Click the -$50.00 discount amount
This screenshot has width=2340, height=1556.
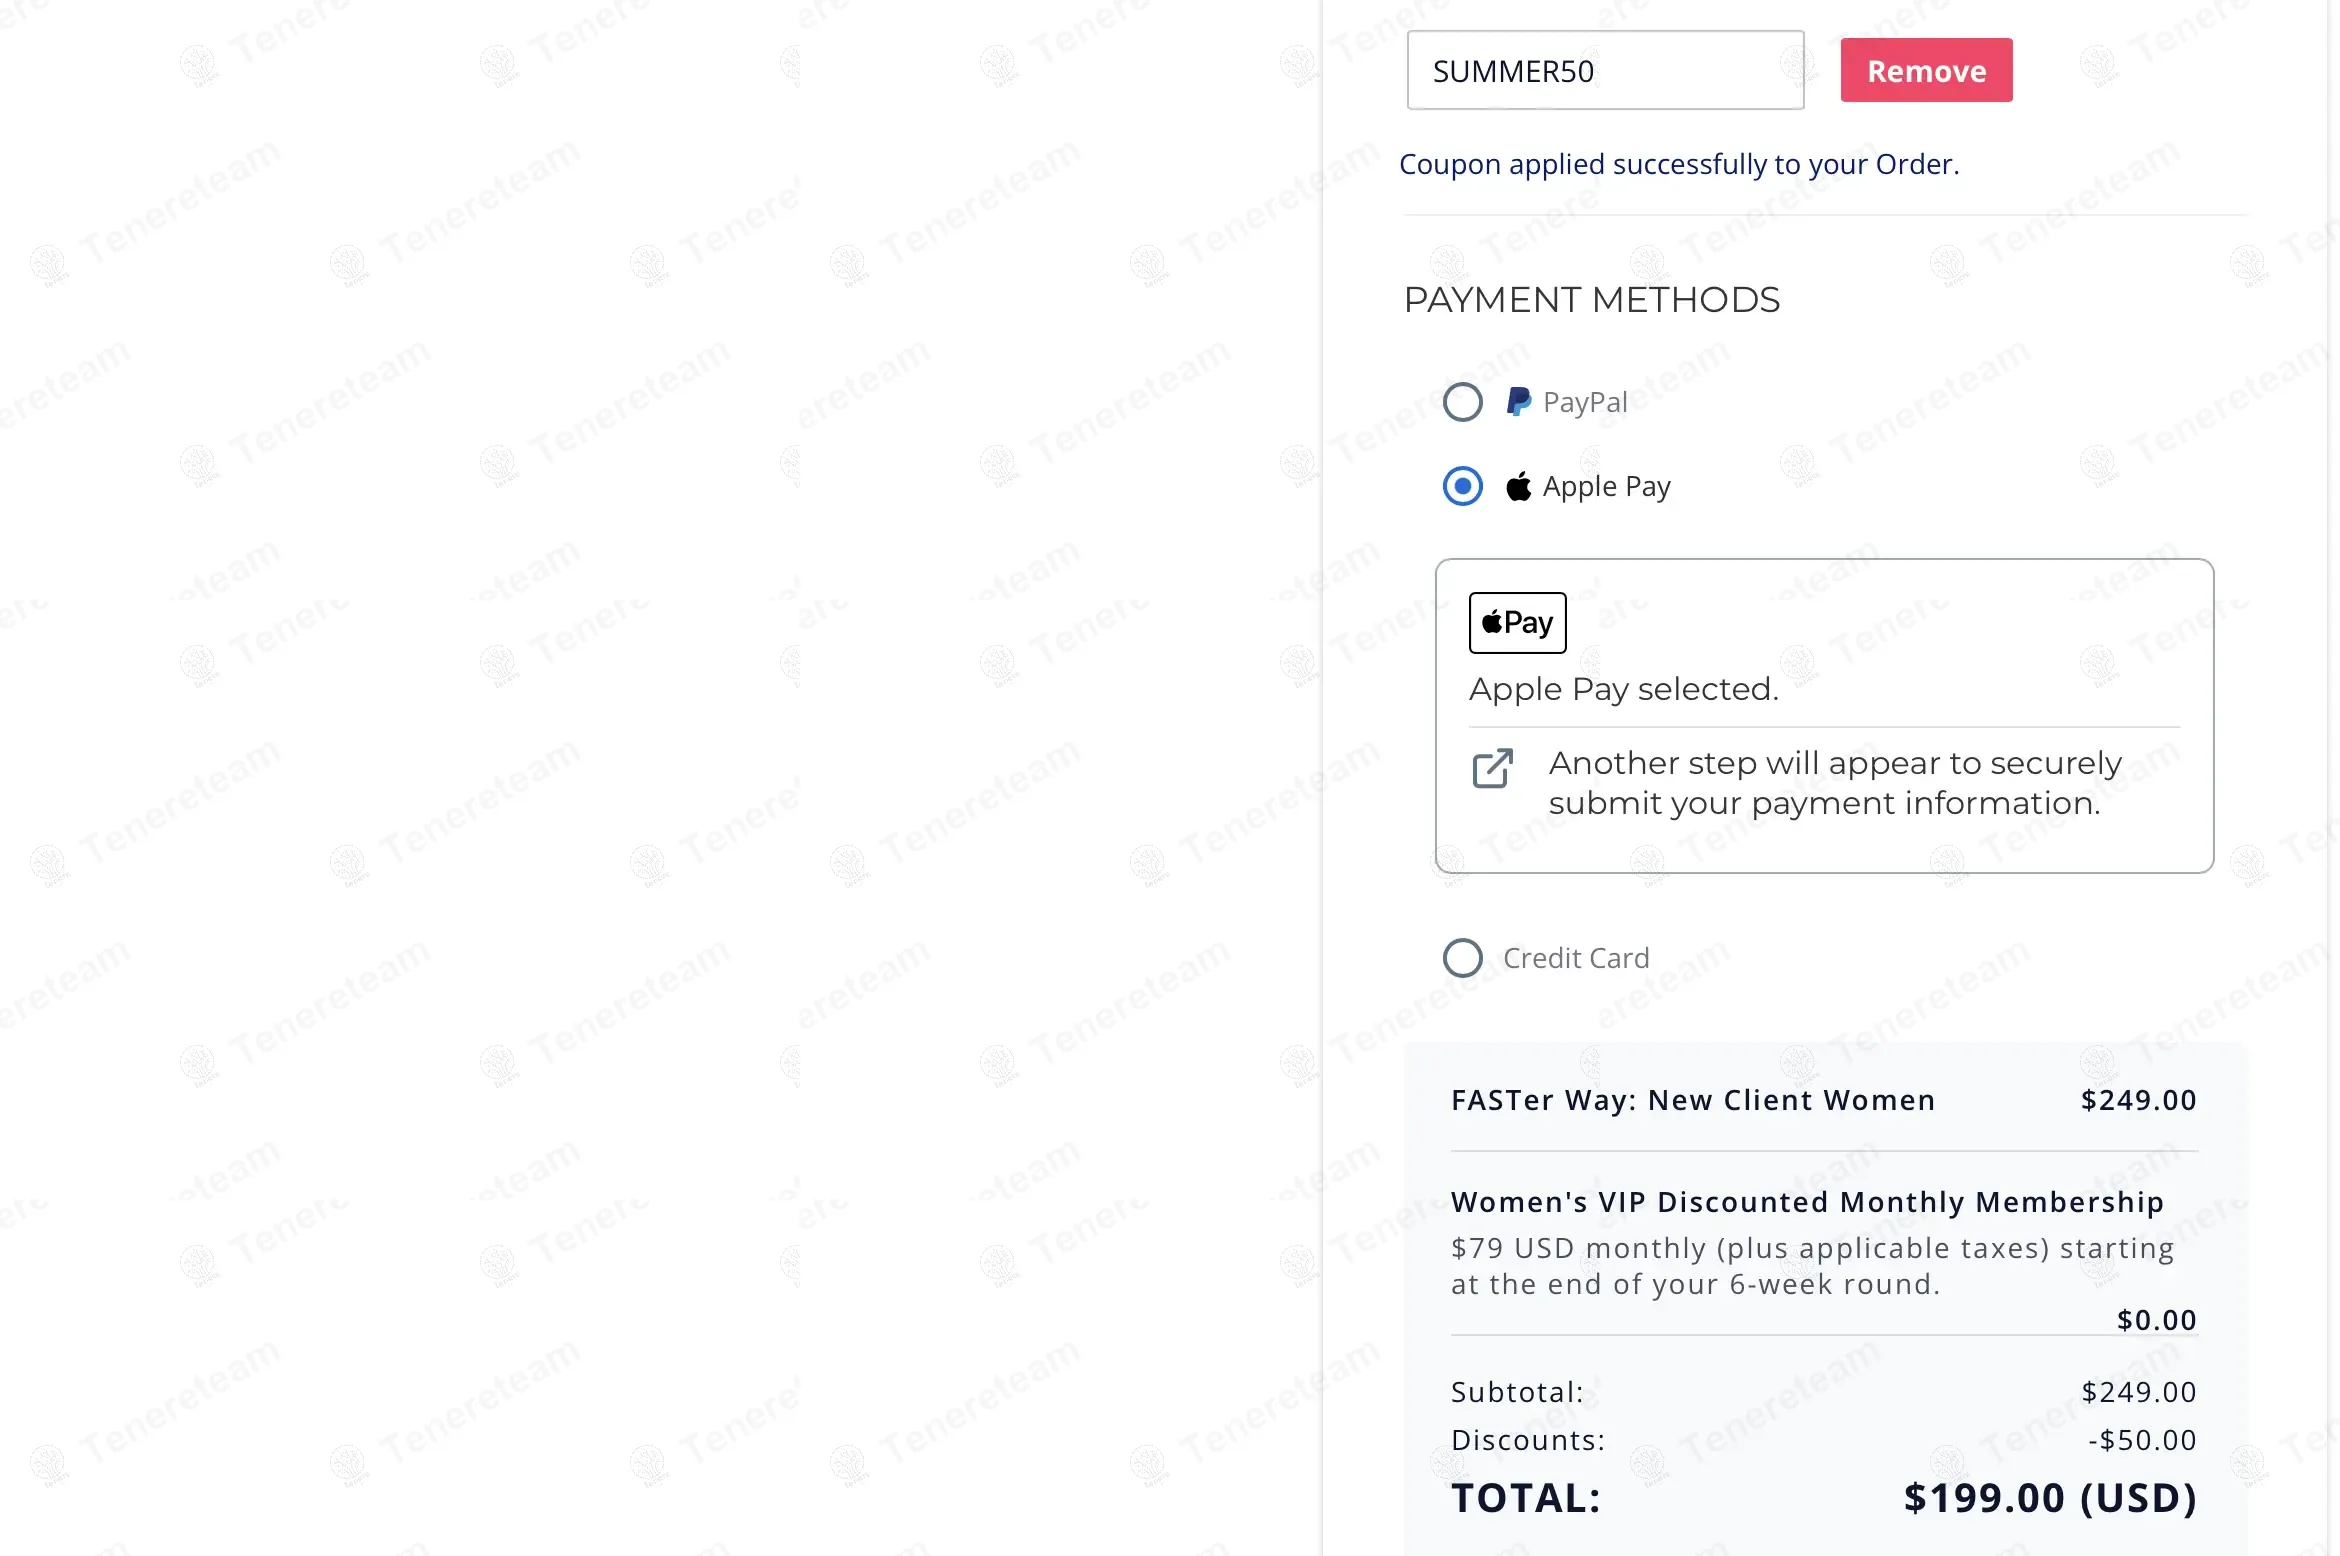[2142, 1440]
